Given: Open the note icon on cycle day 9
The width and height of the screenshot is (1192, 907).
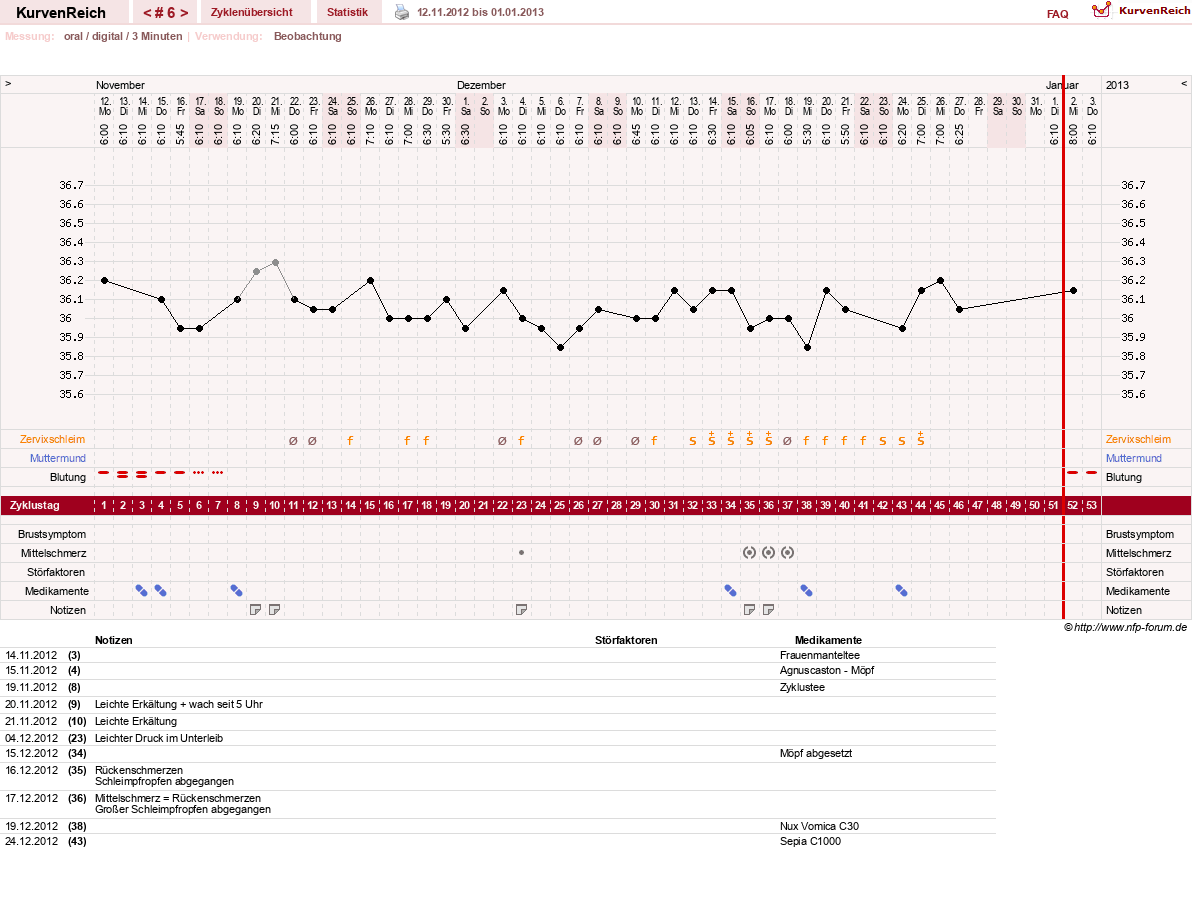Looking at the screenshot, I should coord(255,610).
